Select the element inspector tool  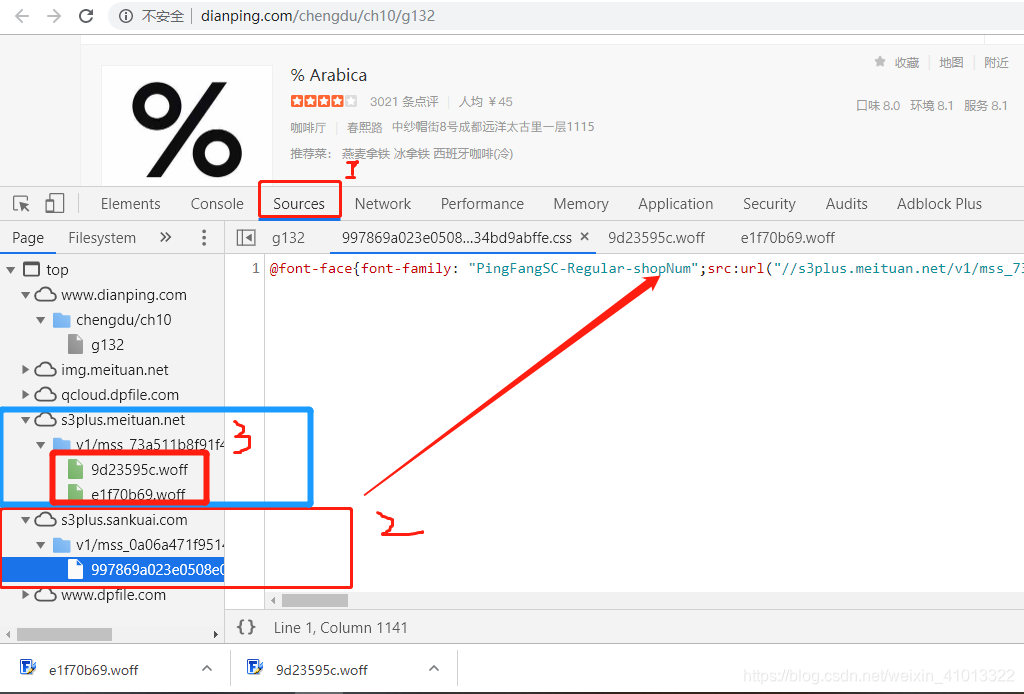21,204
